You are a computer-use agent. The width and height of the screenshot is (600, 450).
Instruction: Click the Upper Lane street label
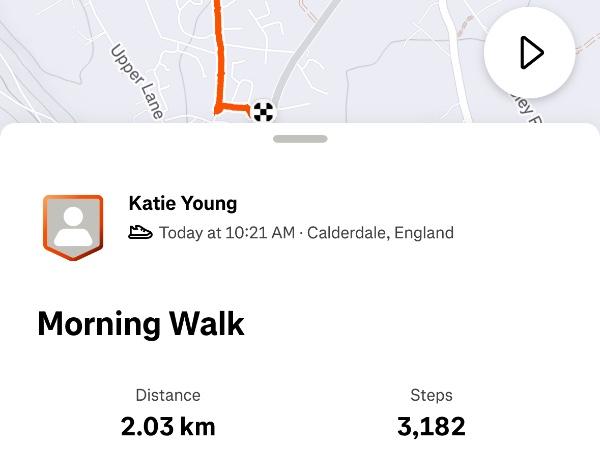pyautogui.click(x=139, y=80)
